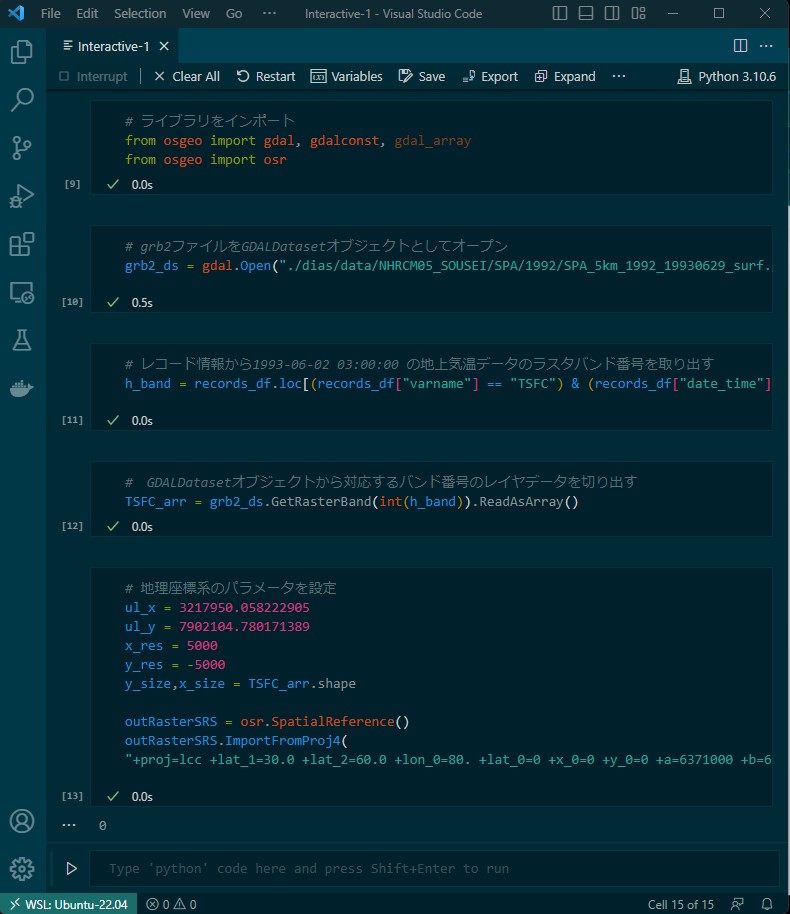Click the execution count [13] label
Screen dimensions: 790x914
[x=72, y=796]
